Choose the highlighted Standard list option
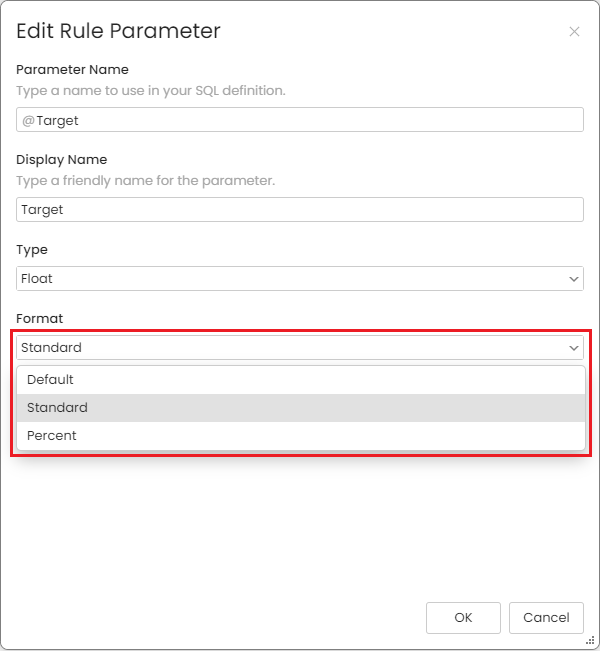 click(301, 408)
